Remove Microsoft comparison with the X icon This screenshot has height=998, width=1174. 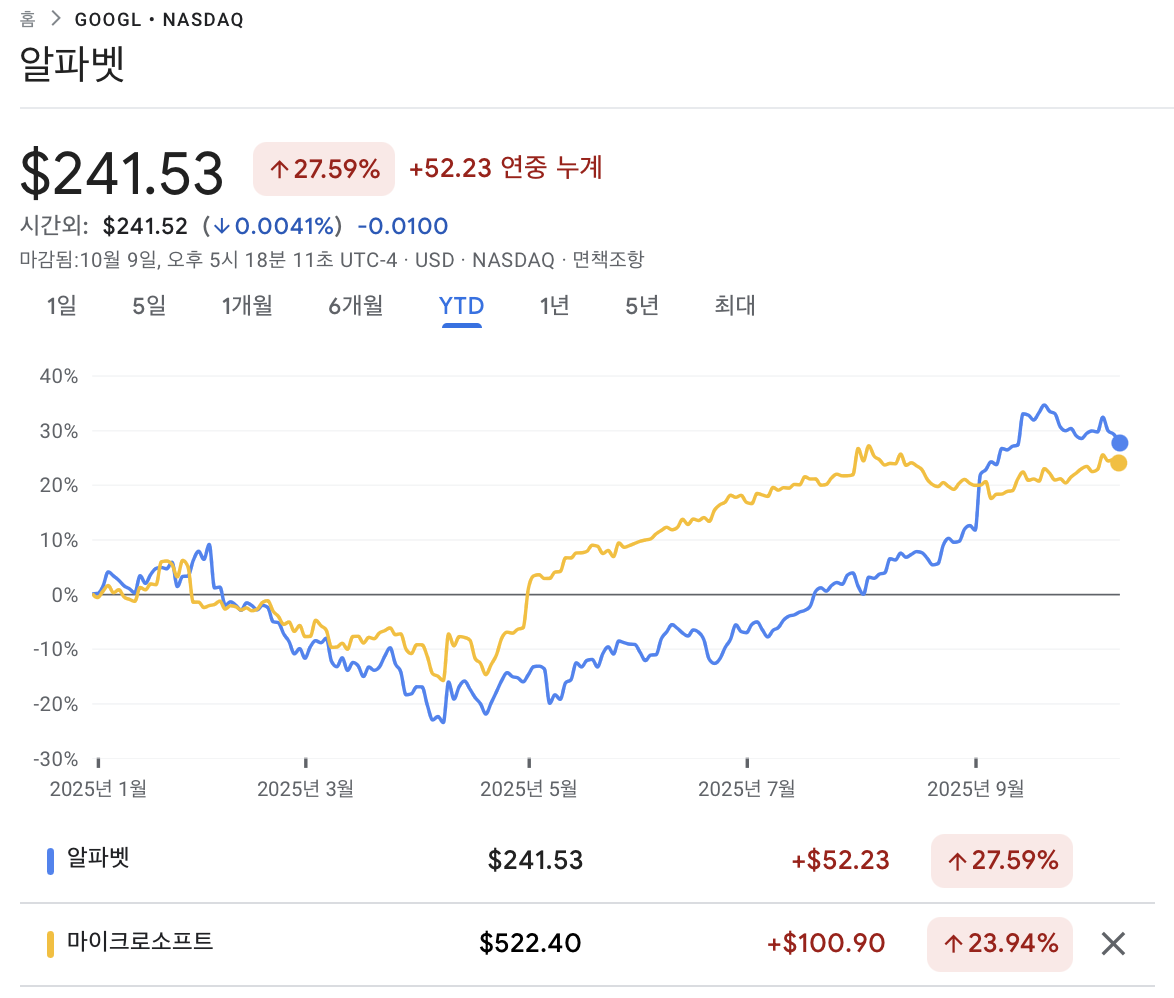[1113, 943]
